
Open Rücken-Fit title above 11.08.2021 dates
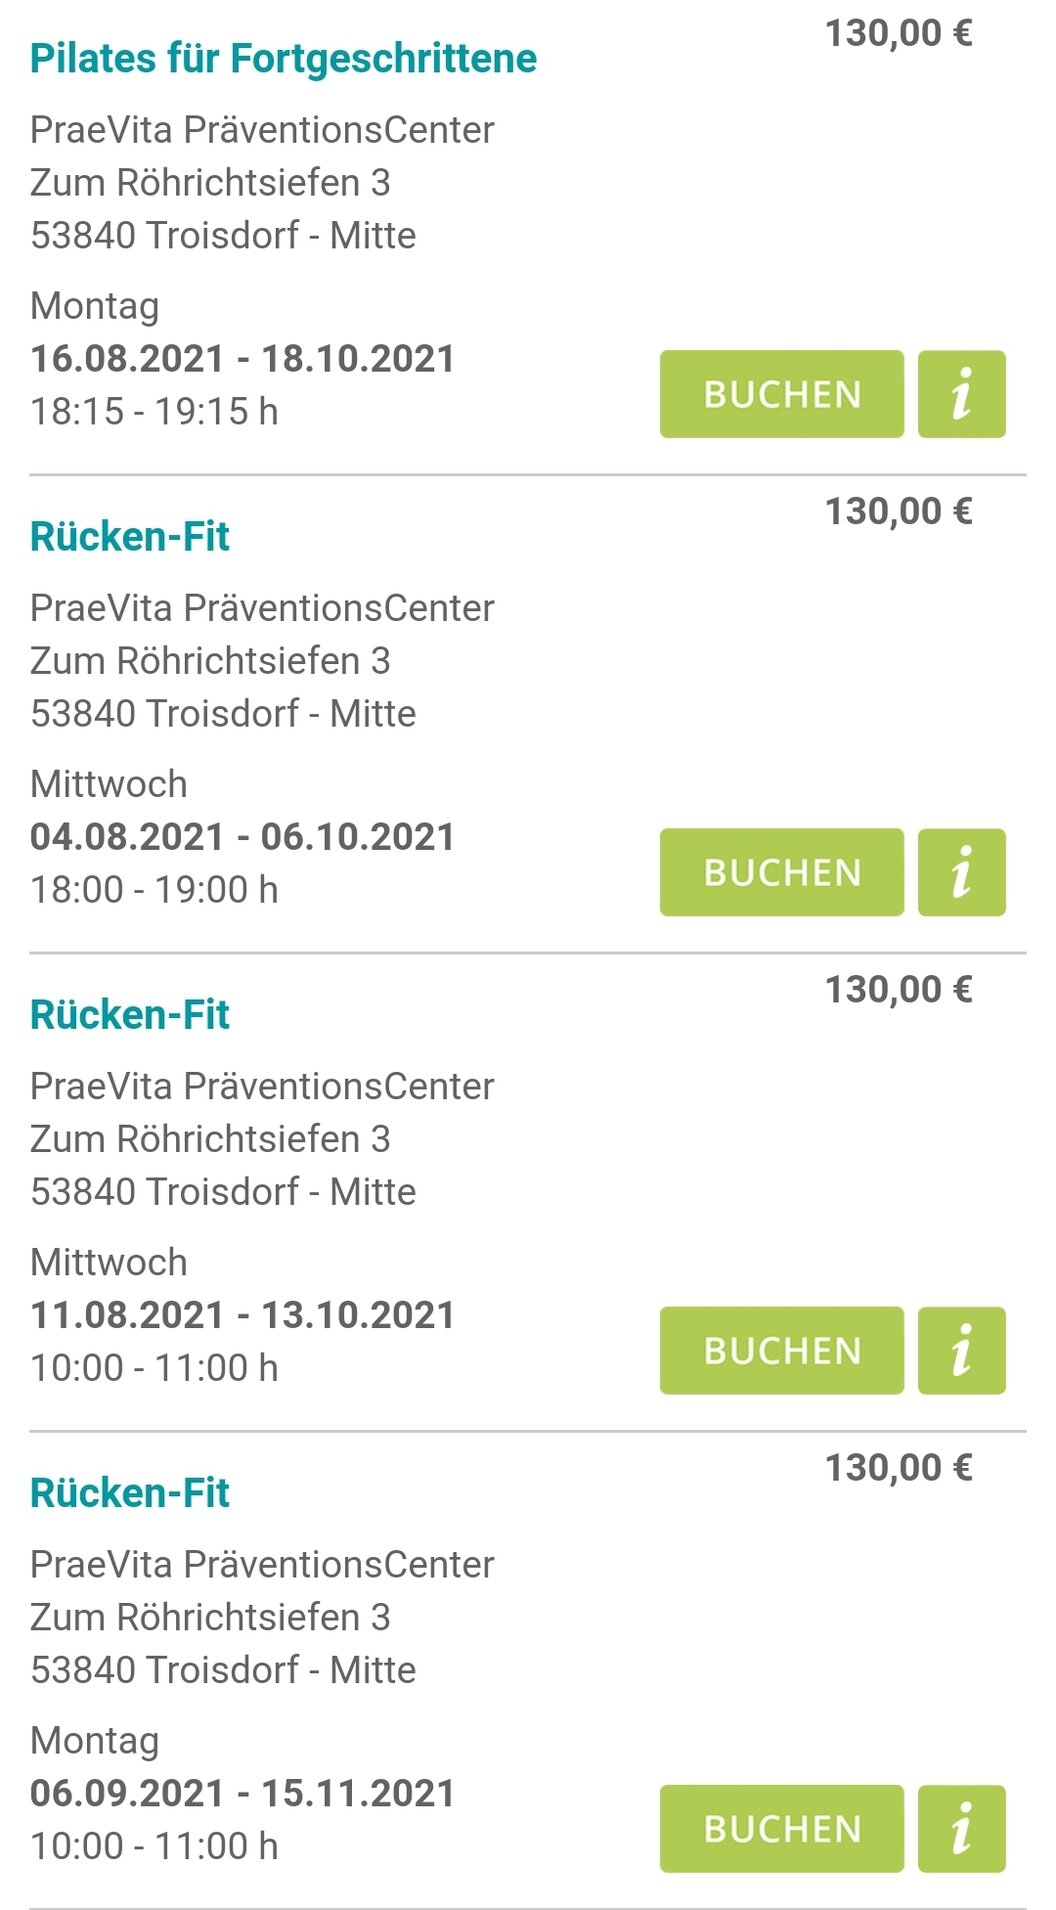click(130, 1015)
